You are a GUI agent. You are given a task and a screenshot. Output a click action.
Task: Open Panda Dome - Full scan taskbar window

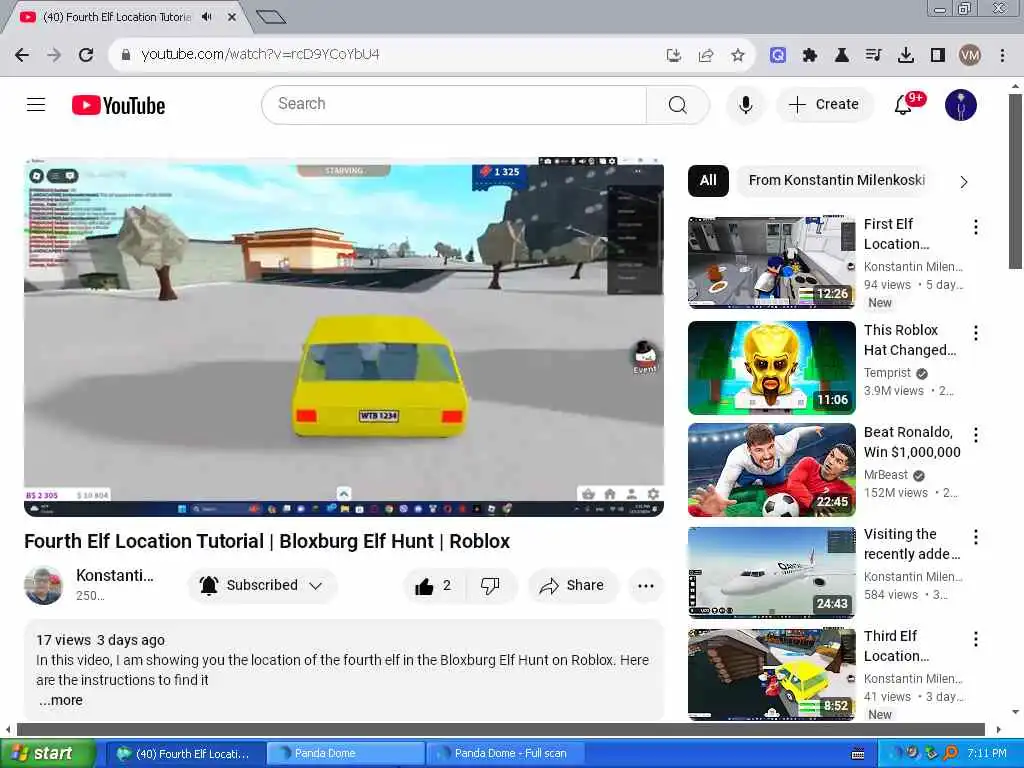point(504,754)
